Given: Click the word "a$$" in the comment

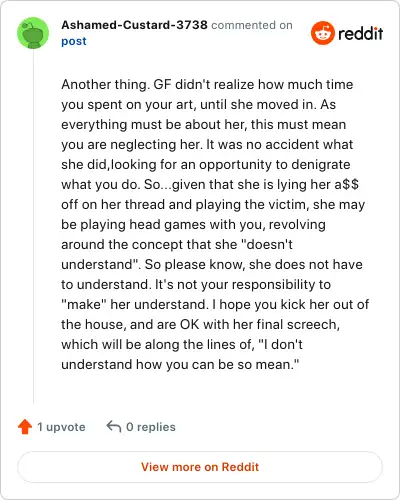Looking at the screenshot, I should coord(347,184).
